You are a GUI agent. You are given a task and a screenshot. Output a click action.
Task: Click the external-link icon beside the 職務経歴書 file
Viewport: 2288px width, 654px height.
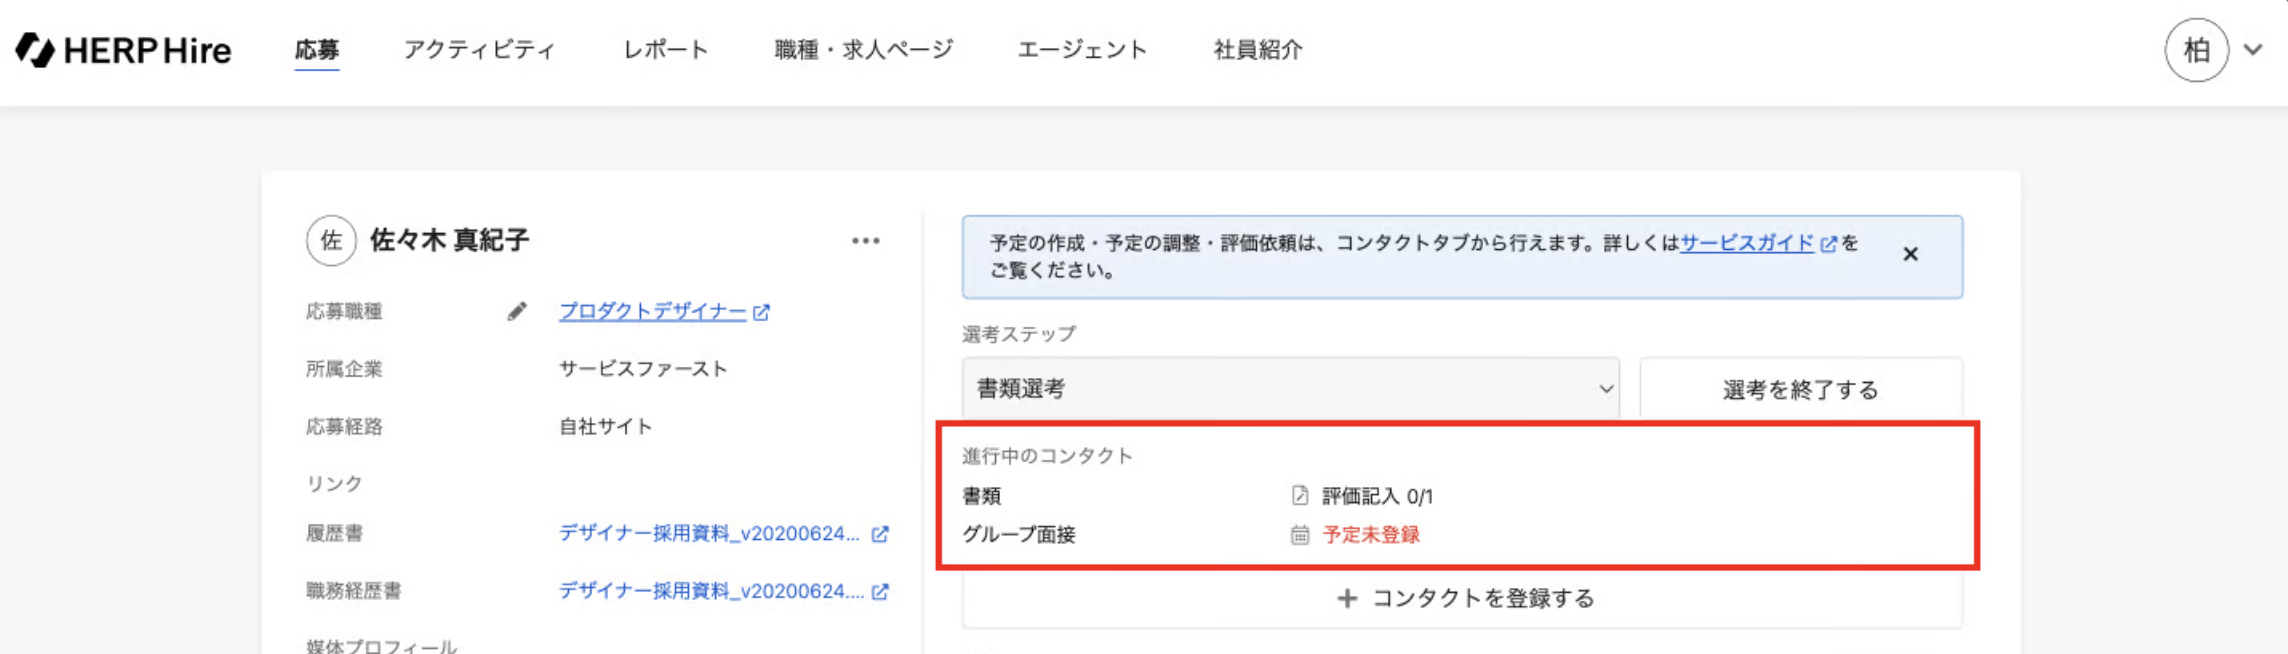[880, 592]
